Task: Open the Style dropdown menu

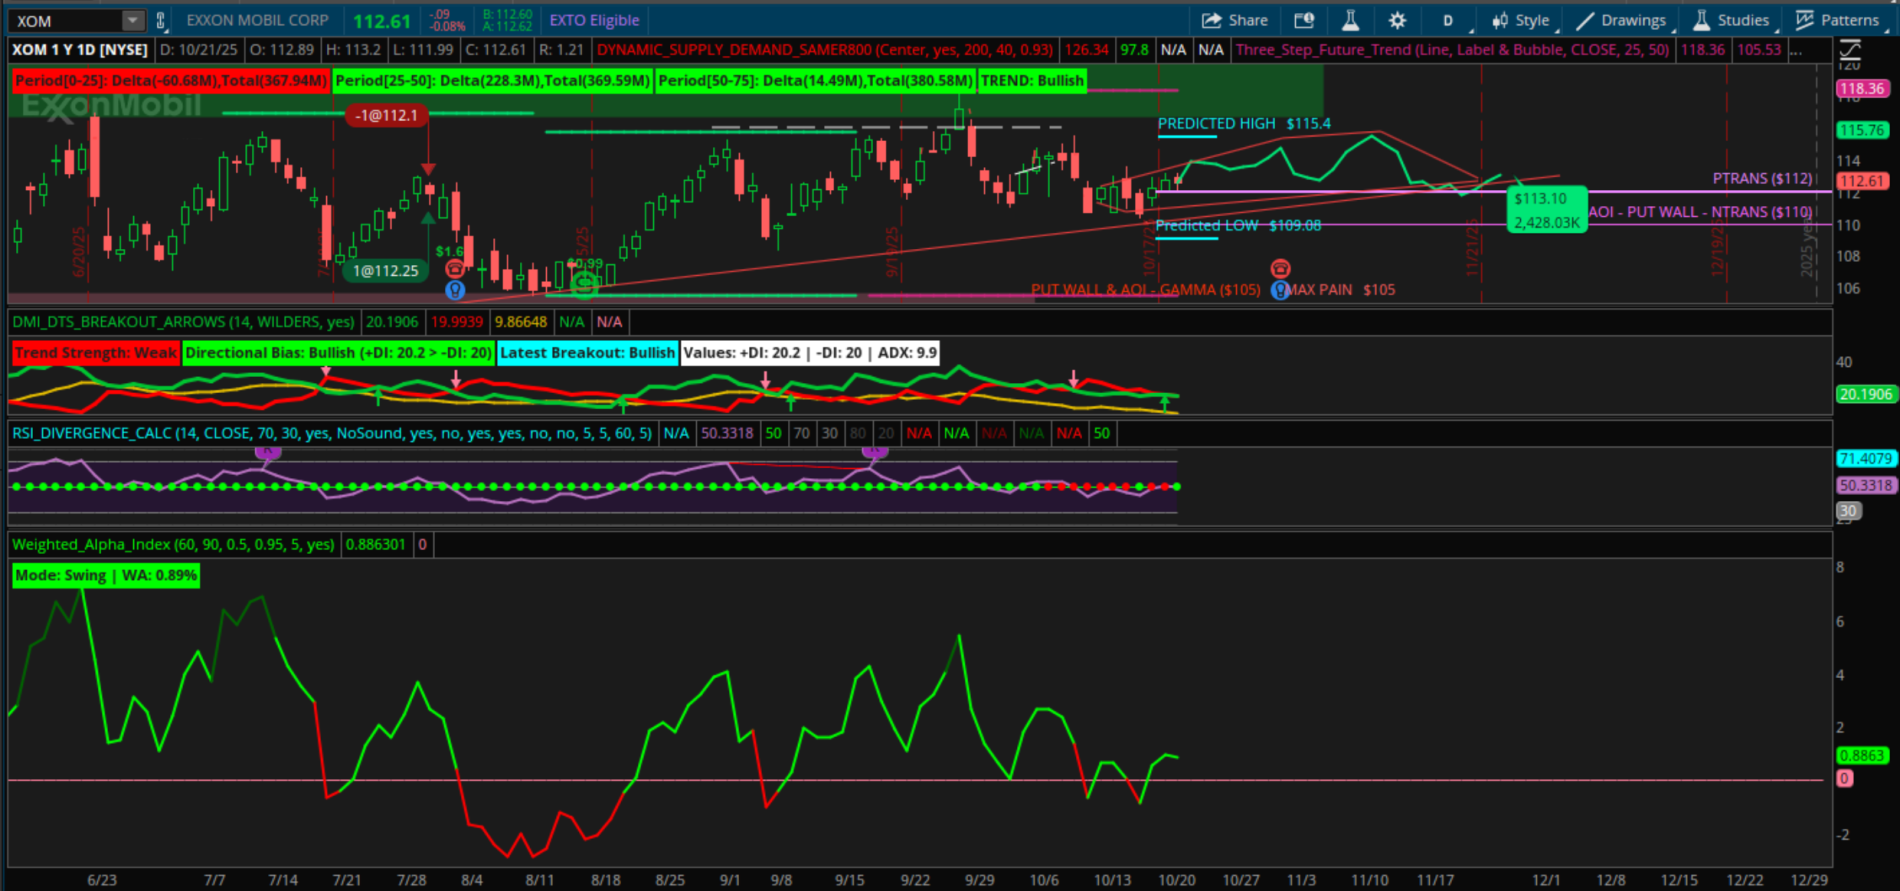Action: coord(1520,20)
